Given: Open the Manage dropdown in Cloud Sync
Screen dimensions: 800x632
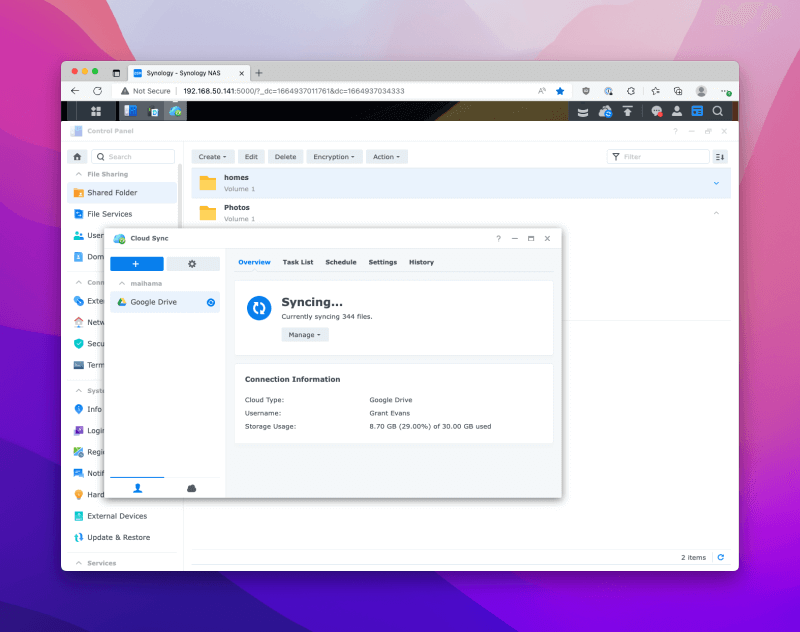Looking at the screenshot, I should tap(304, 334).
